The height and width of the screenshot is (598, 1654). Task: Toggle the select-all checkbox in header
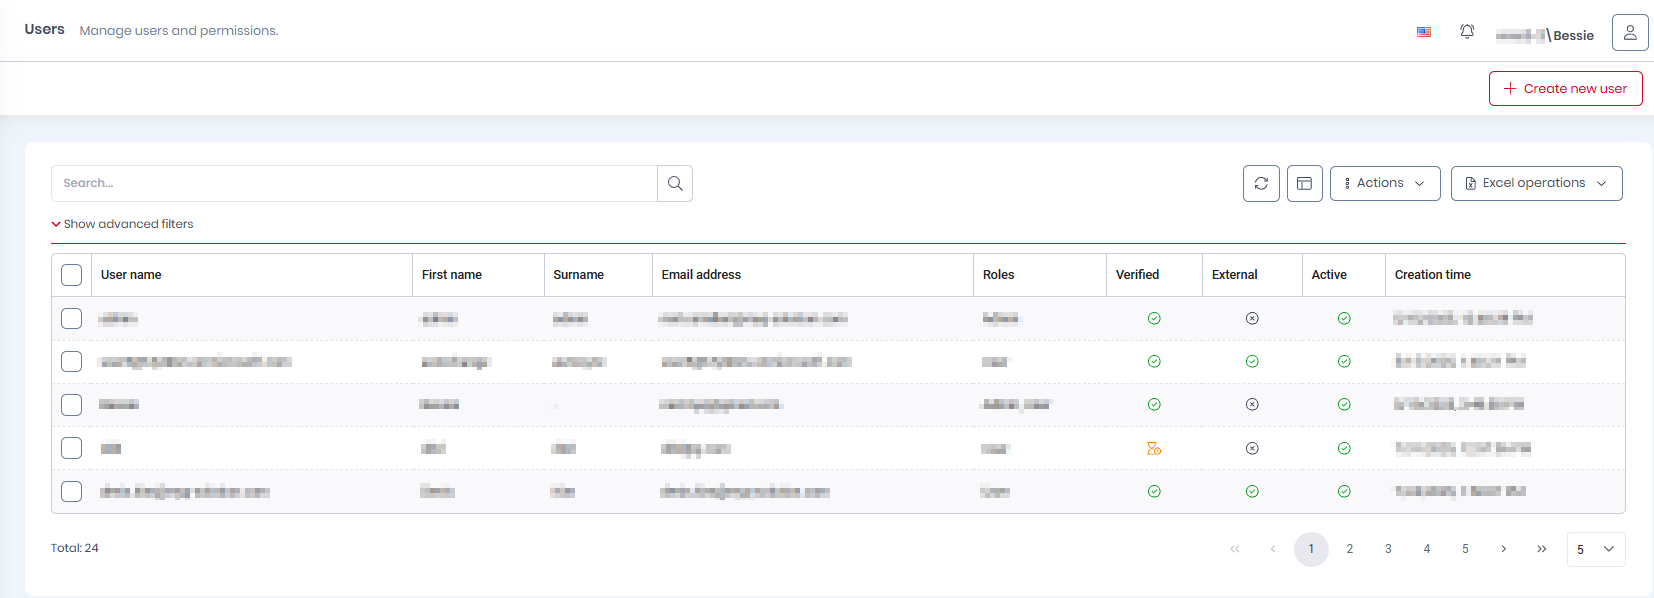pos(72,275)
